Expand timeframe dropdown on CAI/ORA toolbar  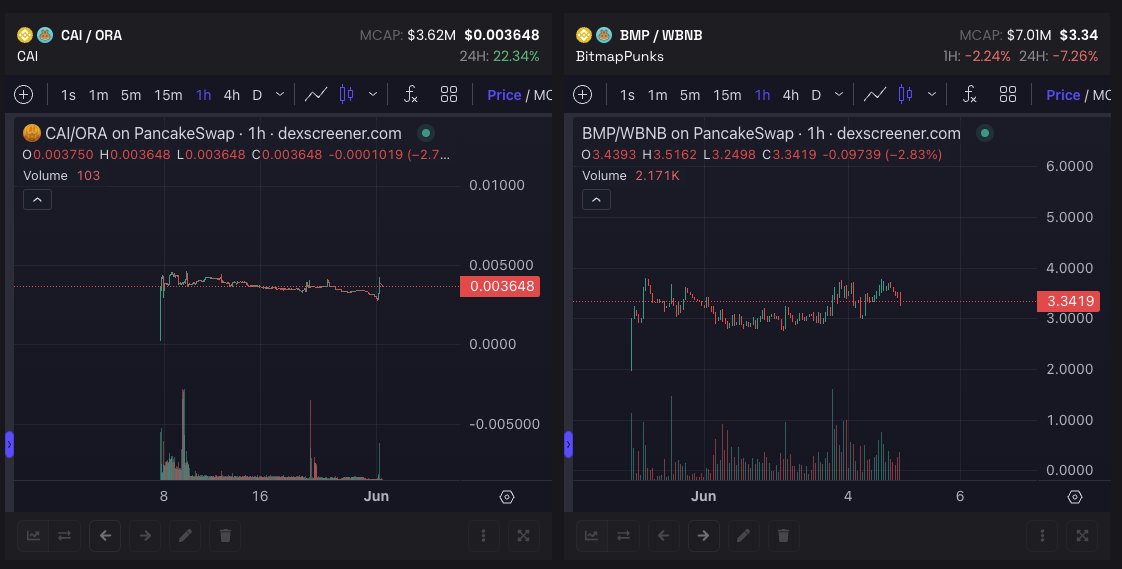(280, 94)
